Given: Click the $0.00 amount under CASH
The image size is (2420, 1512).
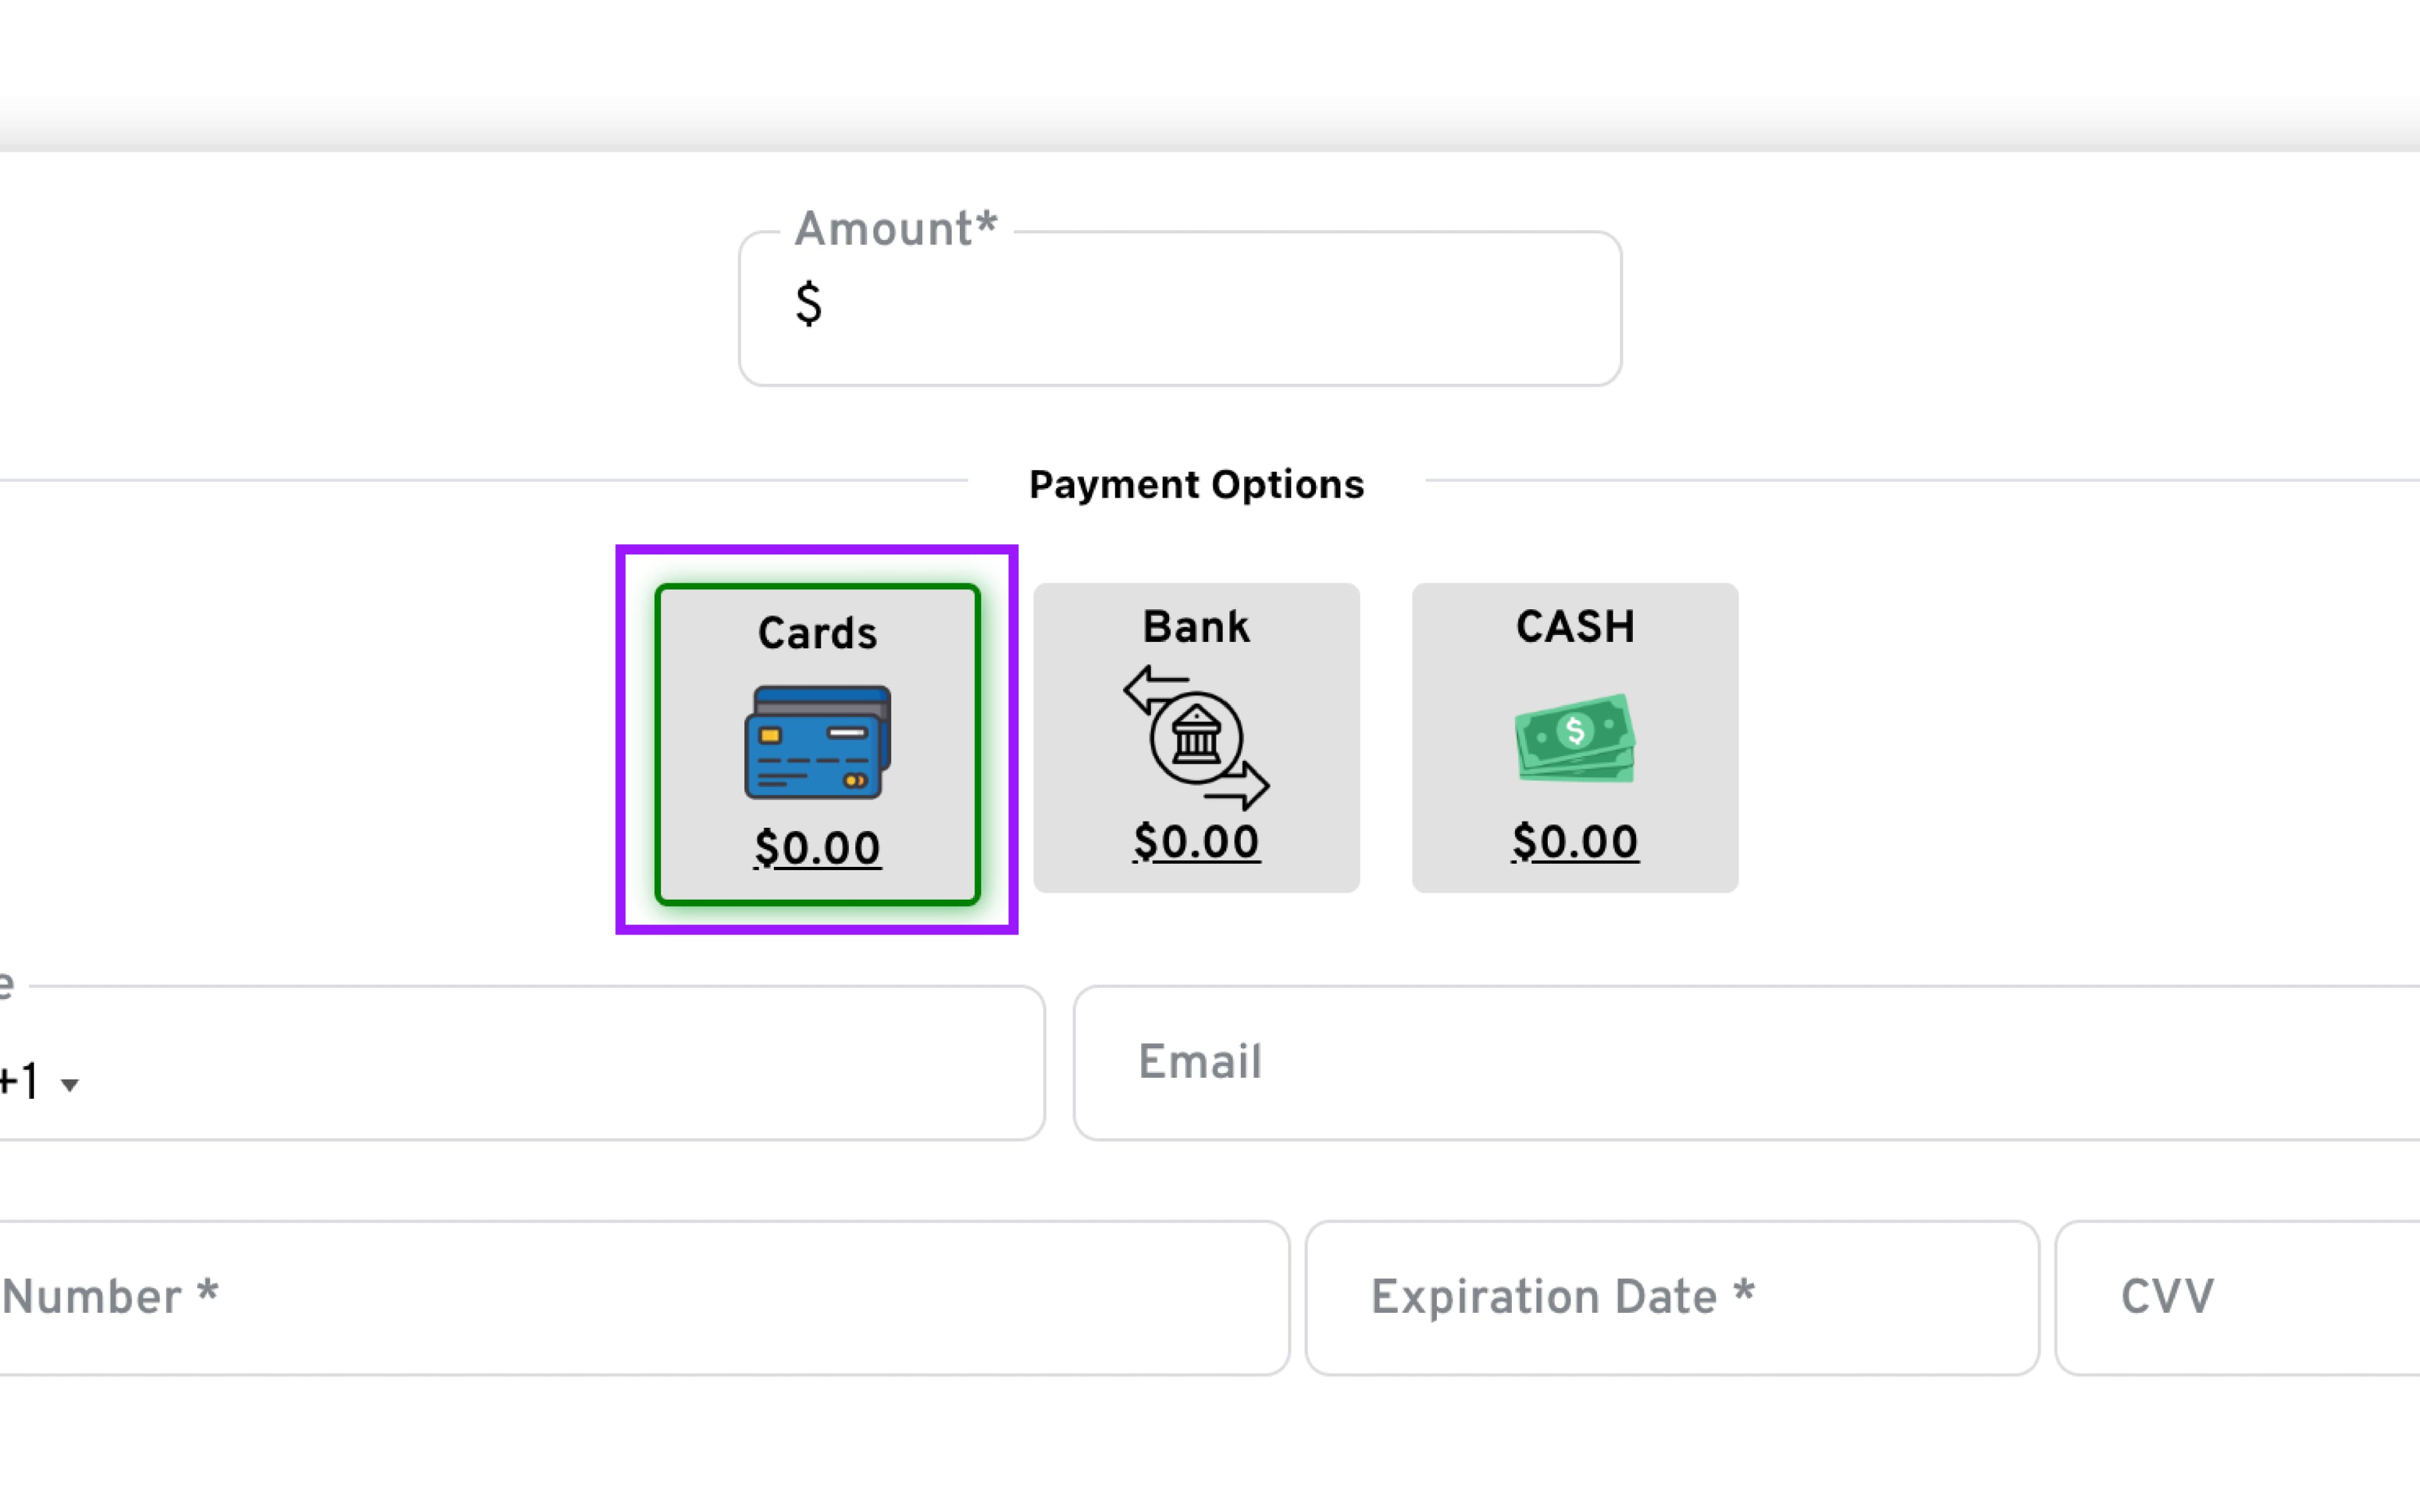Looking at the screenshot, I should (1575, 842).
